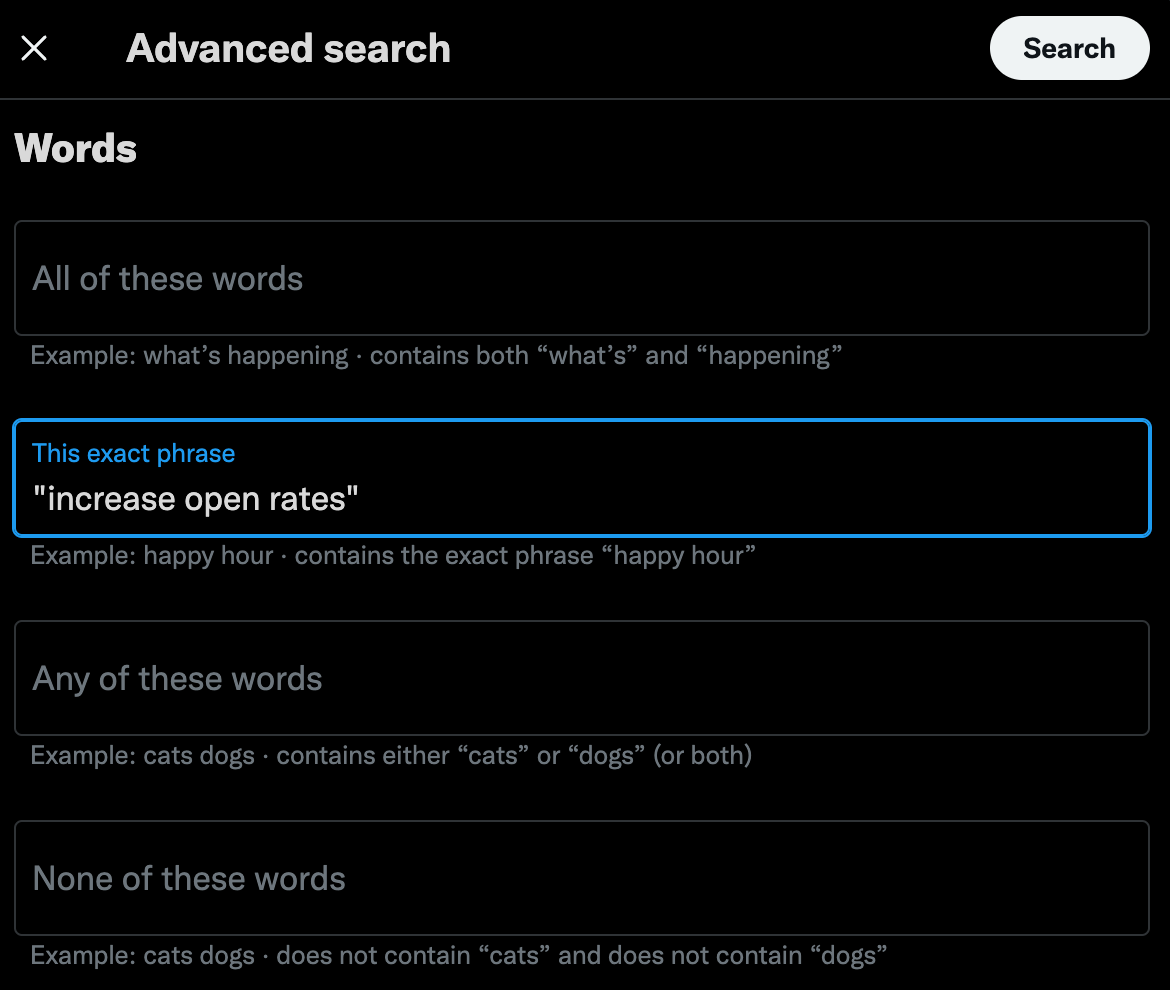The width and height of the screenshot is (1170, 990).
Task: Click the 'contains either cats or dogs' example
Action: click(391, 756)
